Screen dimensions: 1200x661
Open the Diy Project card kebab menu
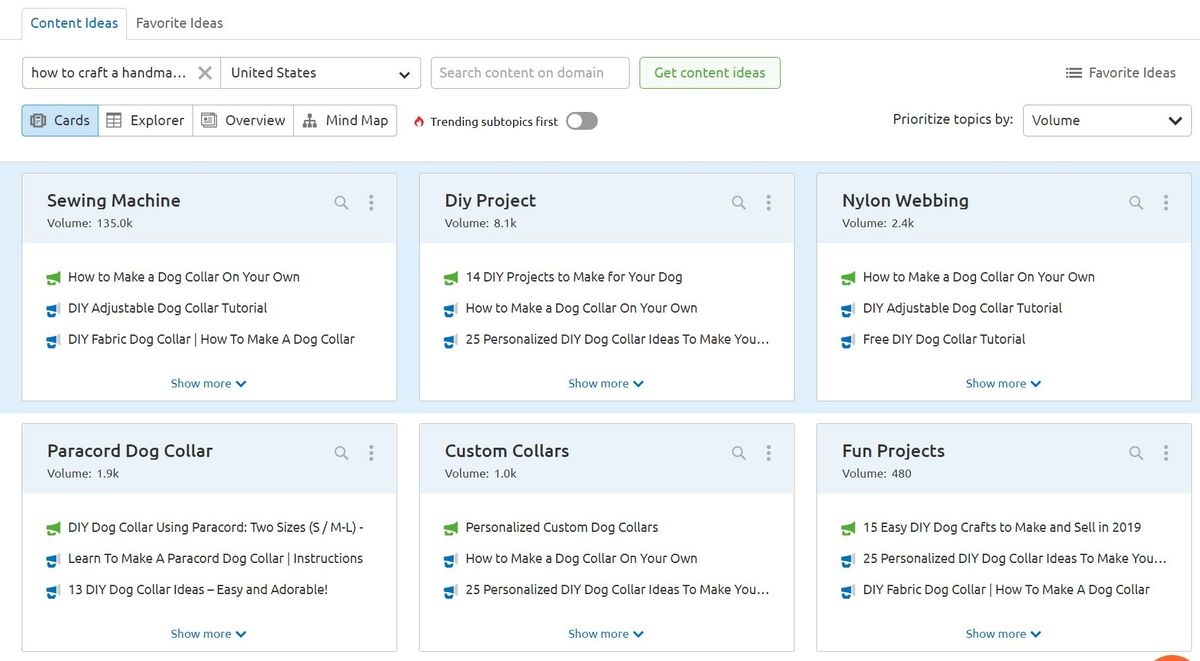coord(769,202)
